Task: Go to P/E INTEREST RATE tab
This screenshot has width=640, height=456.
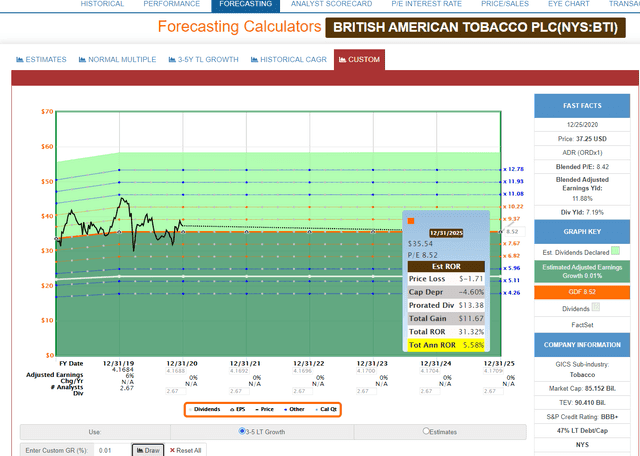Action: [427, 4]
